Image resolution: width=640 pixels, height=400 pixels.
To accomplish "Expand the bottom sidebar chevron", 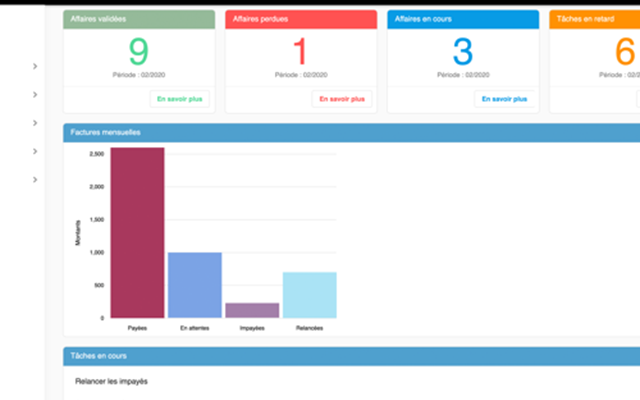I will pyautogui.click(x=35, y=180).
